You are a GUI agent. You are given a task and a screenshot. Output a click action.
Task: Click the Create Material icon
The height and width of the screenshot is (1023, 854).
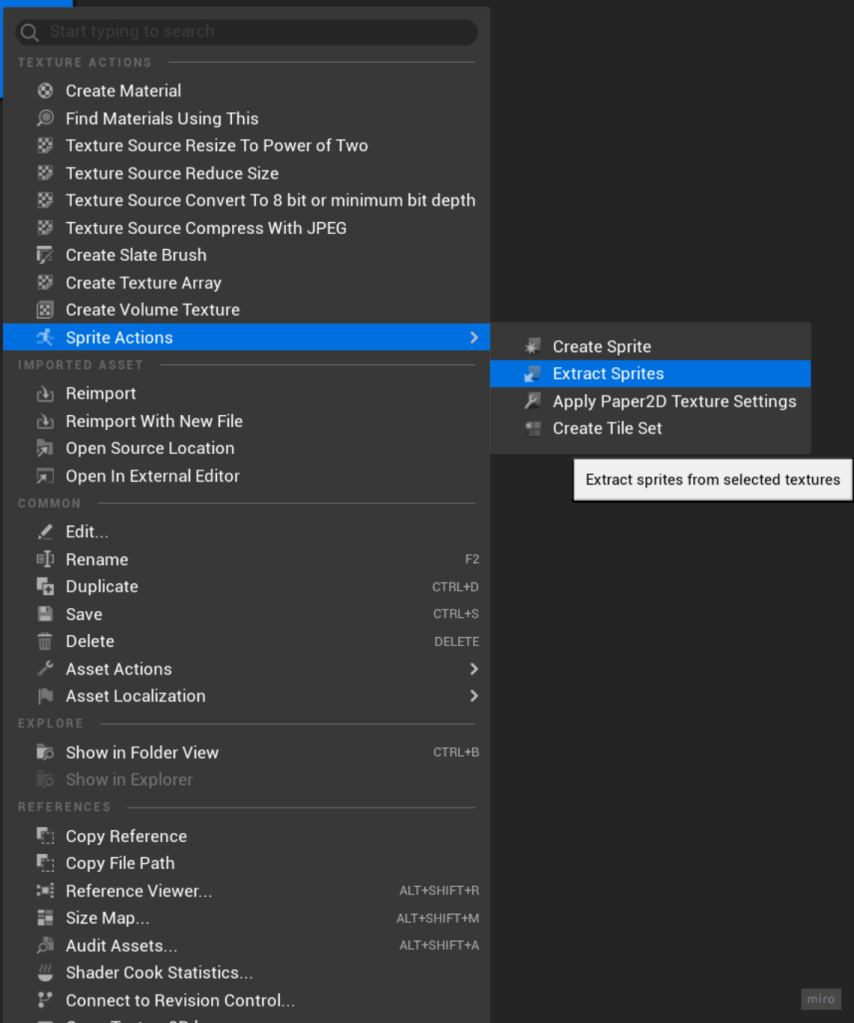(45, 91)
